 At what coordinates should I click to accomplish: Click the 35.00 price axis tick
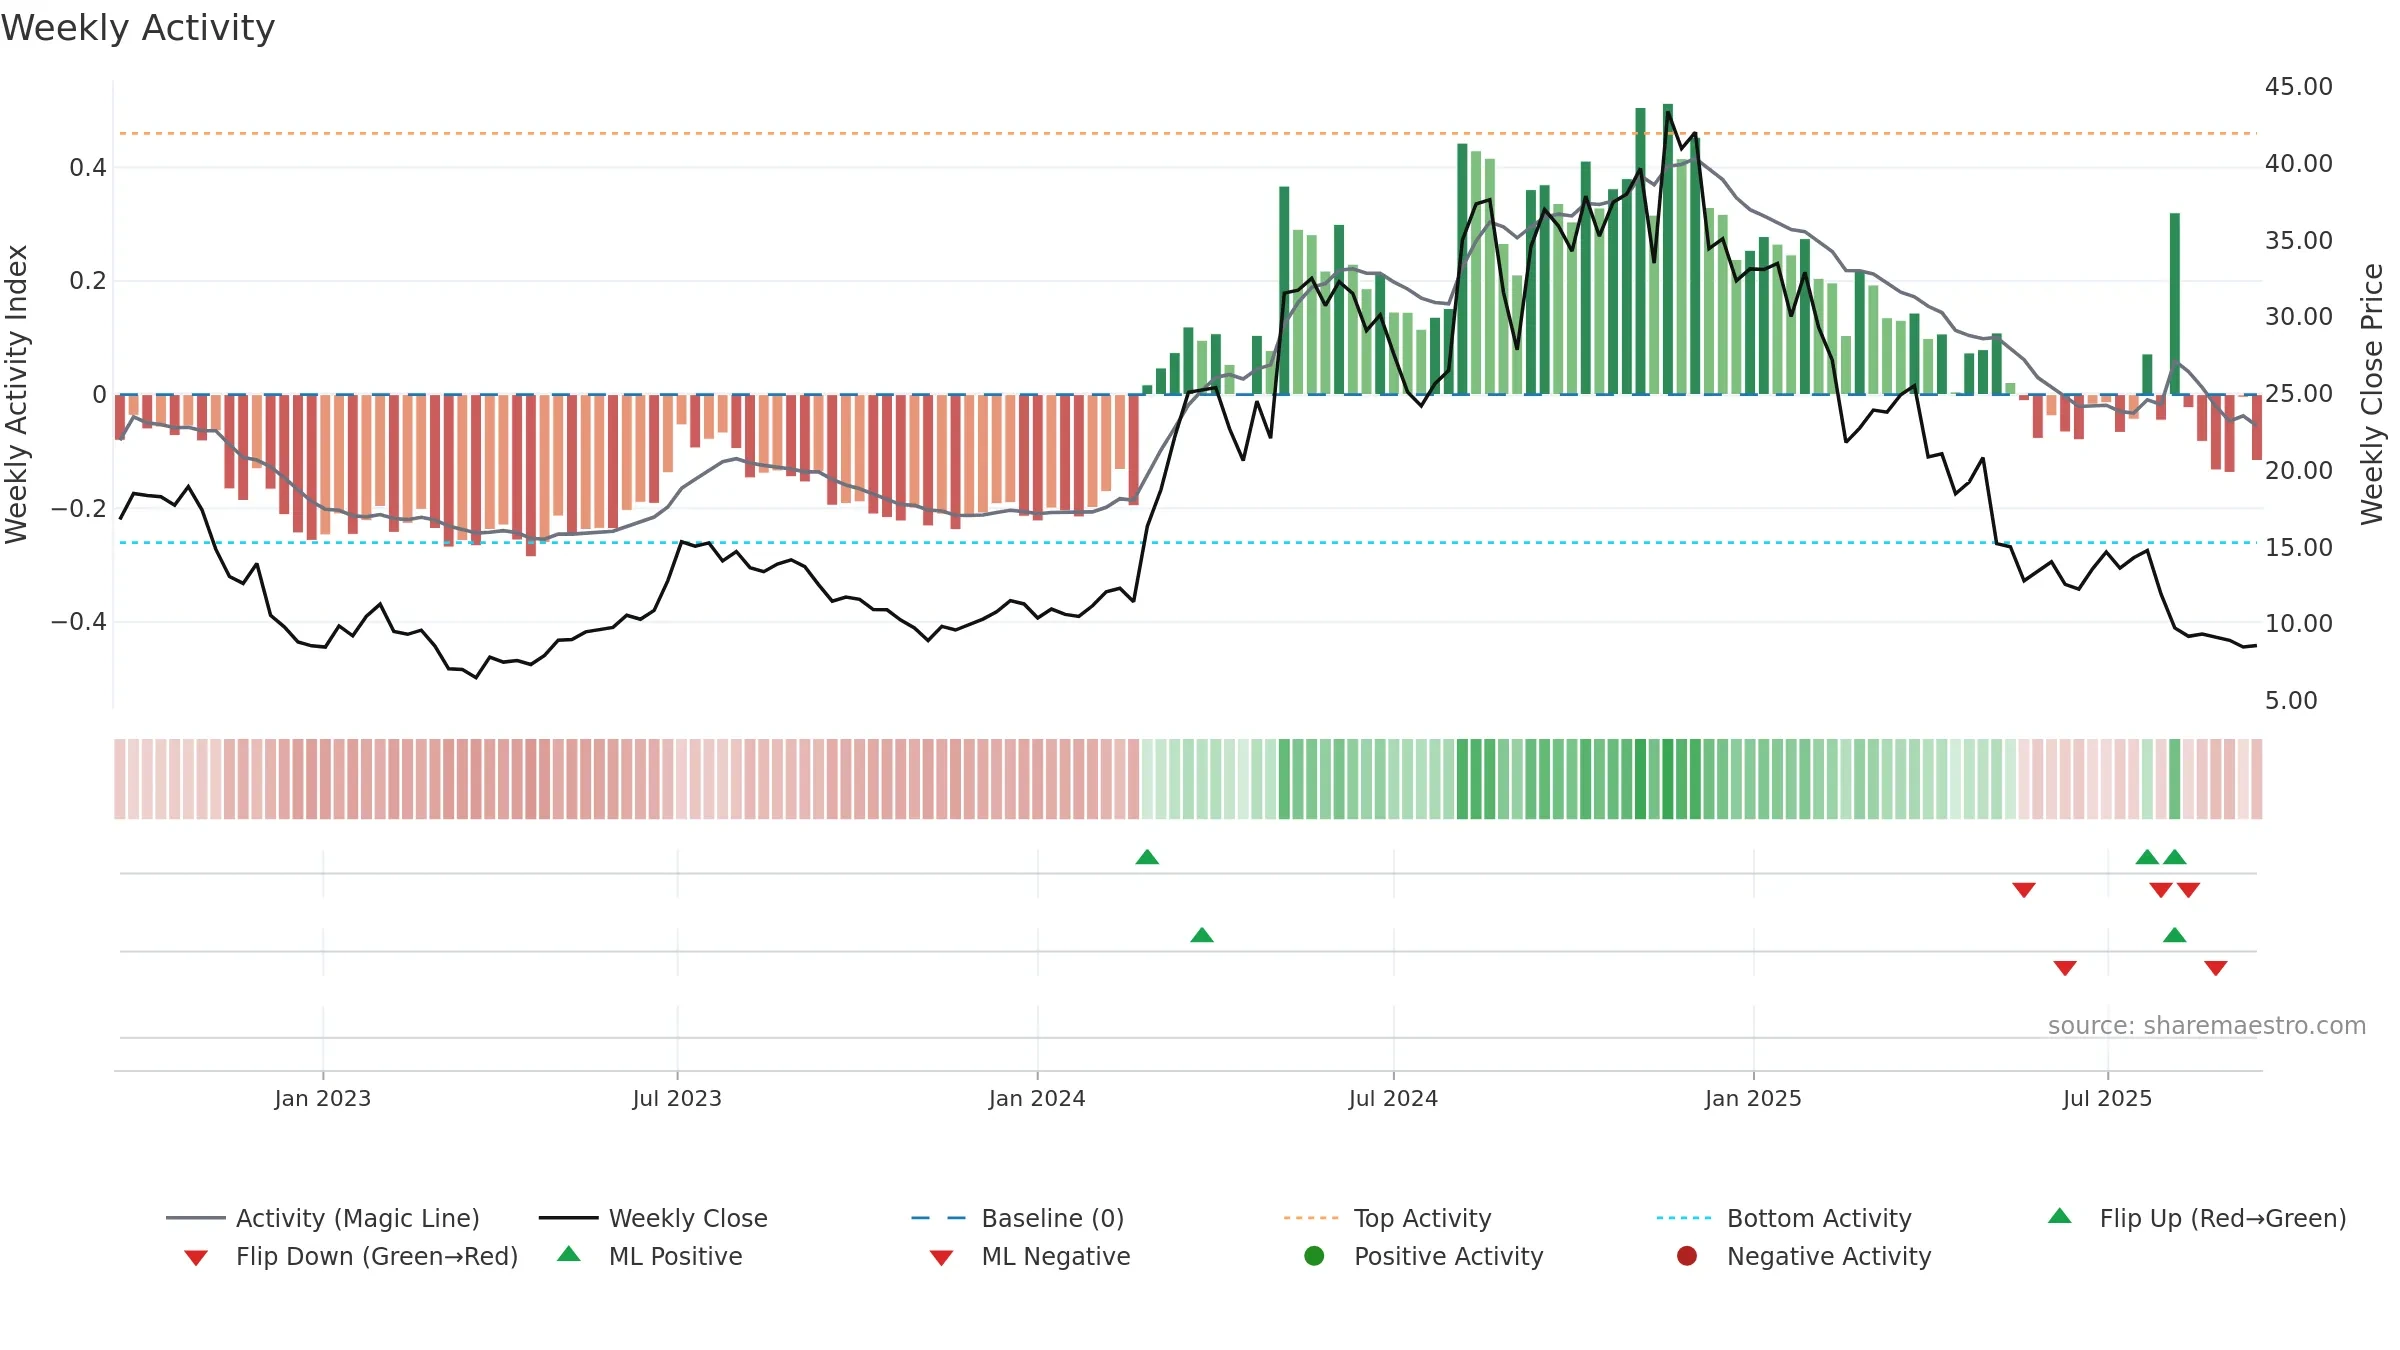click(x=2299, y=241)
